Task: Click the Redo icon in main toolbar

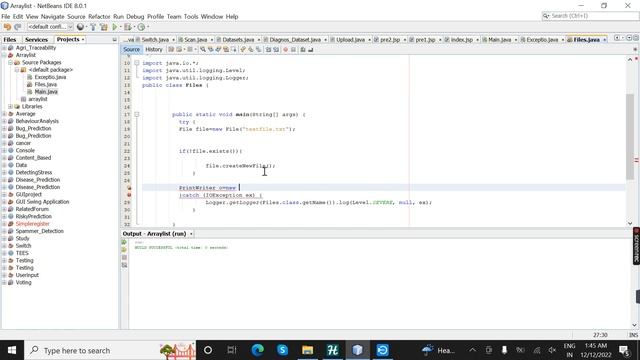Action: [17, 27]
